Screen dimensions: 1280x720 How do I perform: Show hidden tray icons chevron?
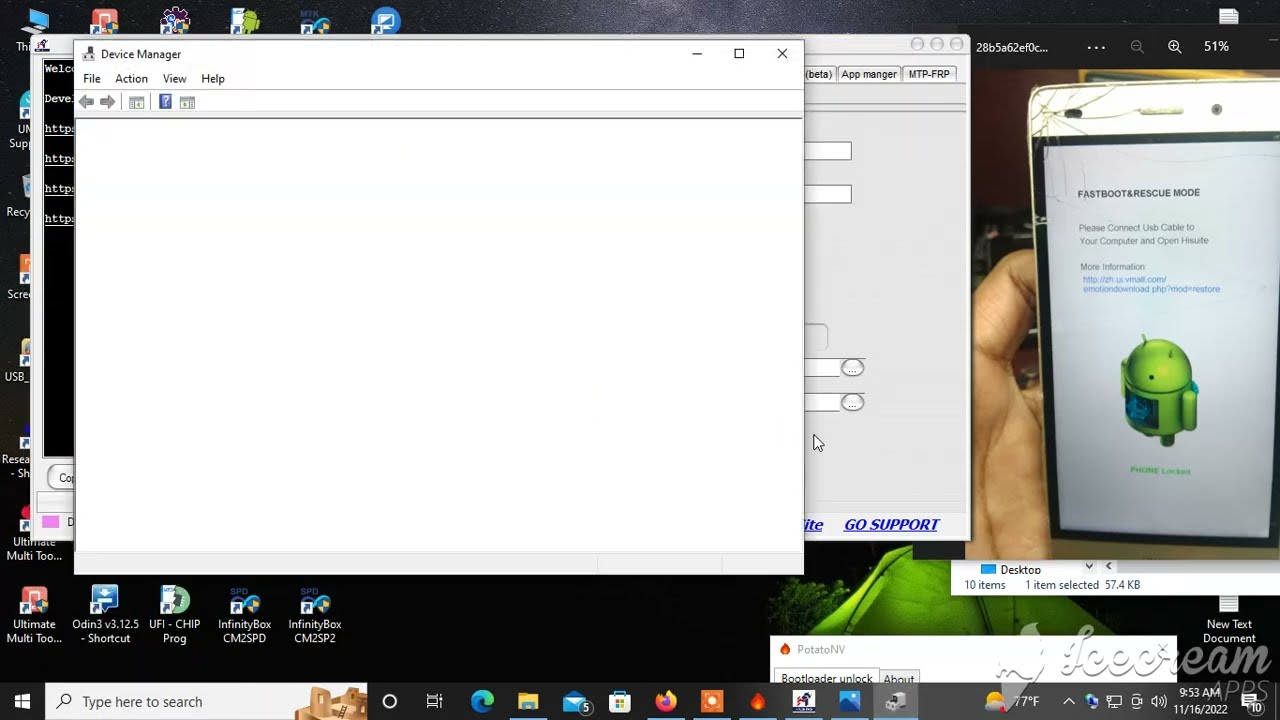click(x=1069, y=702)
